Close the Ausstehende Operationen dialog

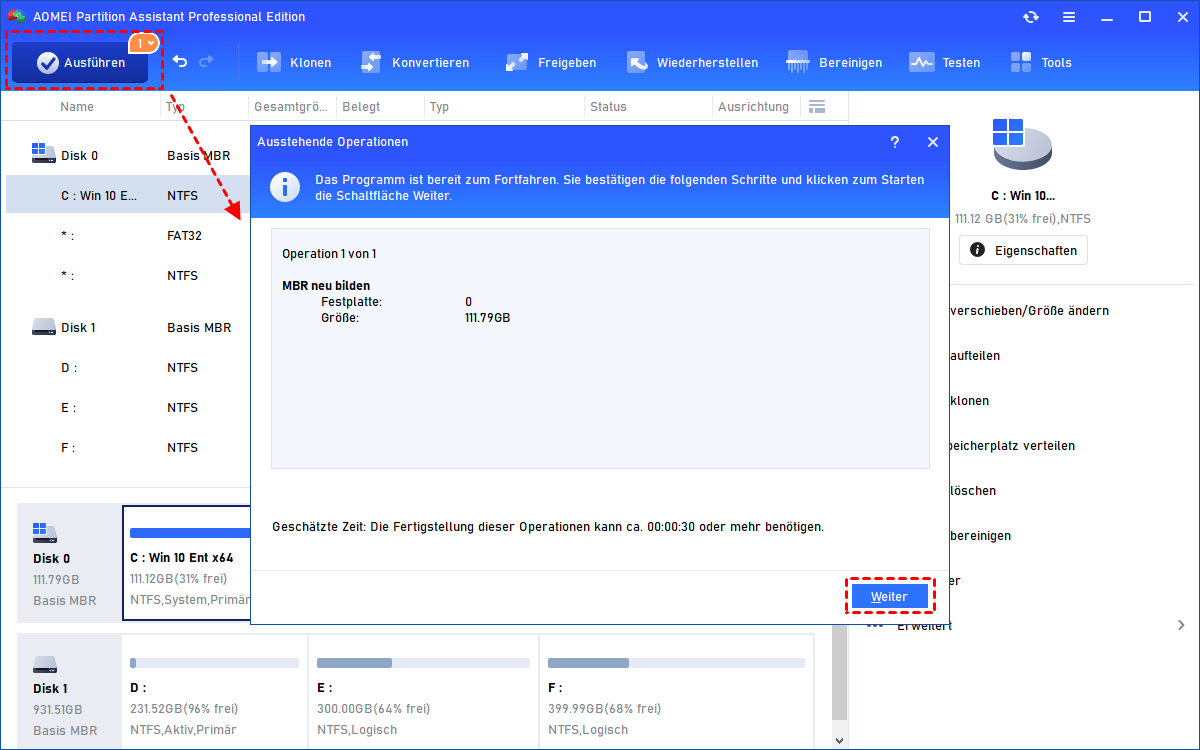933,142
